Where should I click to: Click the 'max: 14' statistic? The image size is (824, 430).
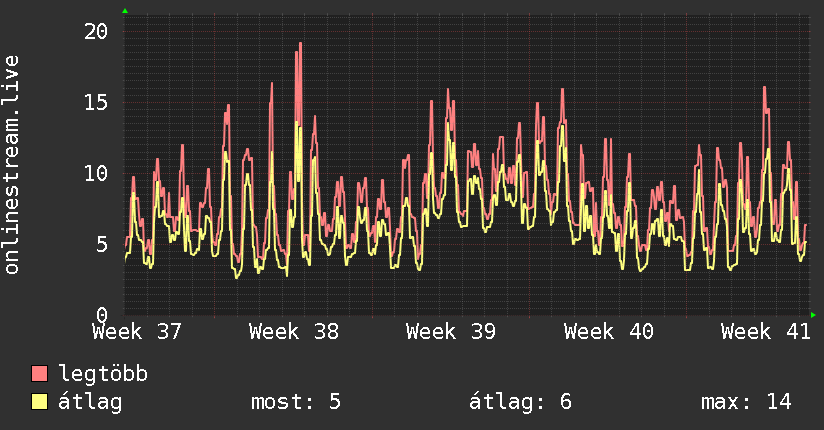point(746,402)
